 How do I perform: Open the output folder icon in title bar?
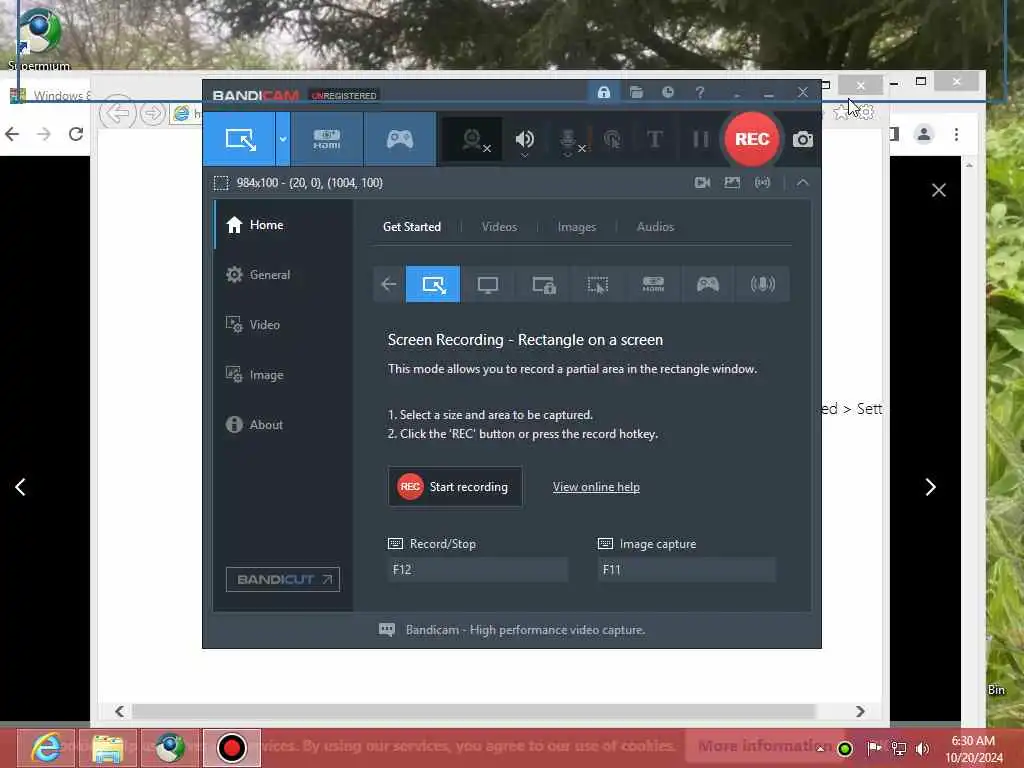pos(636,92)
